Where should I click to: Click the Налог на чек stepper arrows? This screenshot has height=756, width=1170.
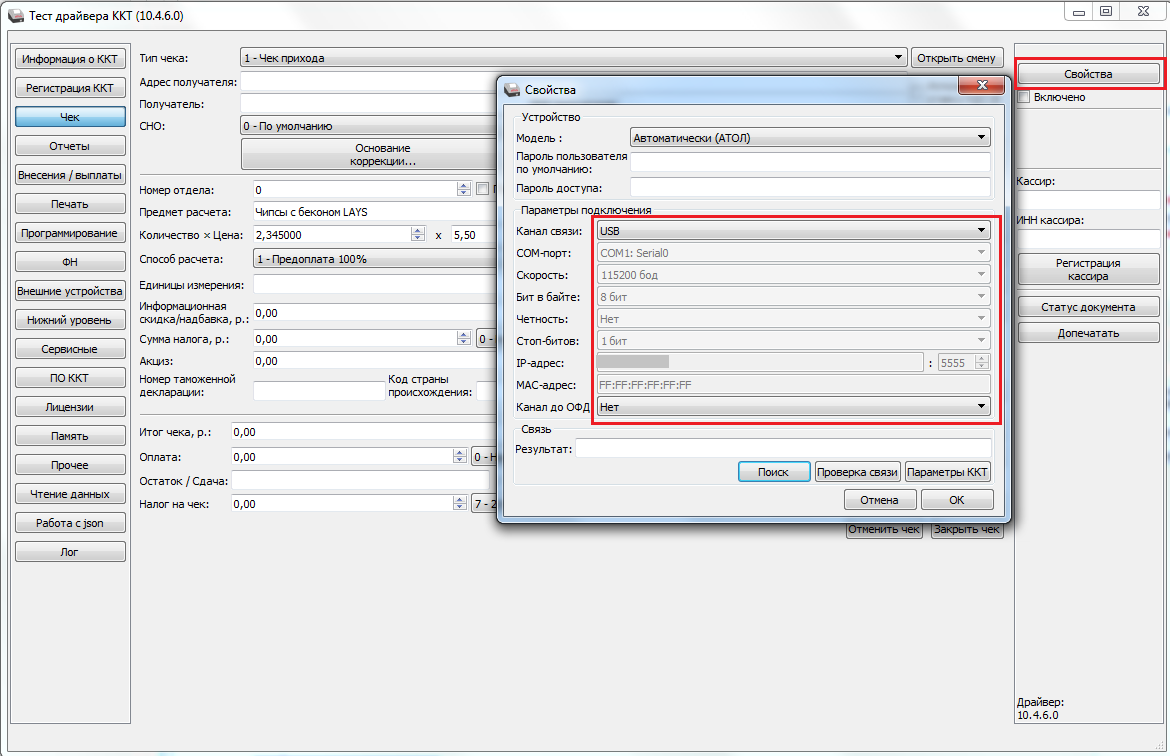coord(460,504)
